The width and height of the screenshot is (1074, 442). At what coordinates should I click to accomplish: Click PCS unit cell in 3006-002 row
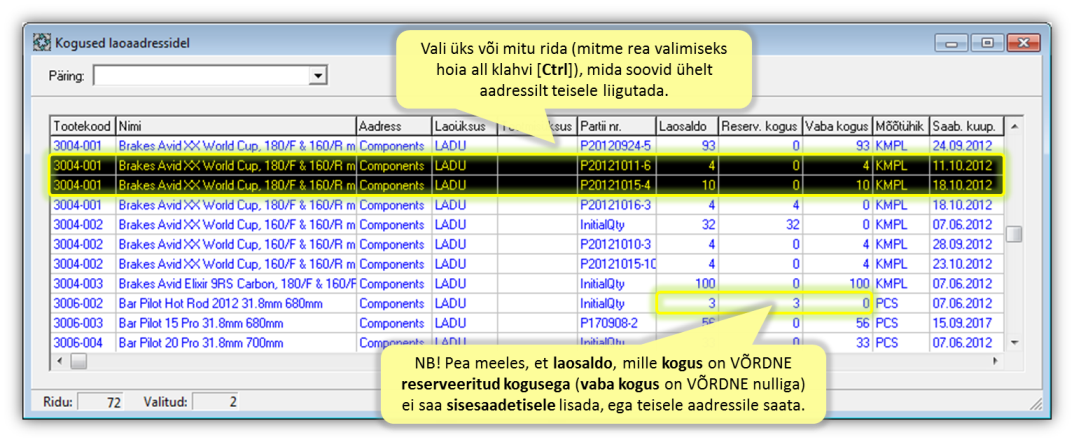point(900,303)
